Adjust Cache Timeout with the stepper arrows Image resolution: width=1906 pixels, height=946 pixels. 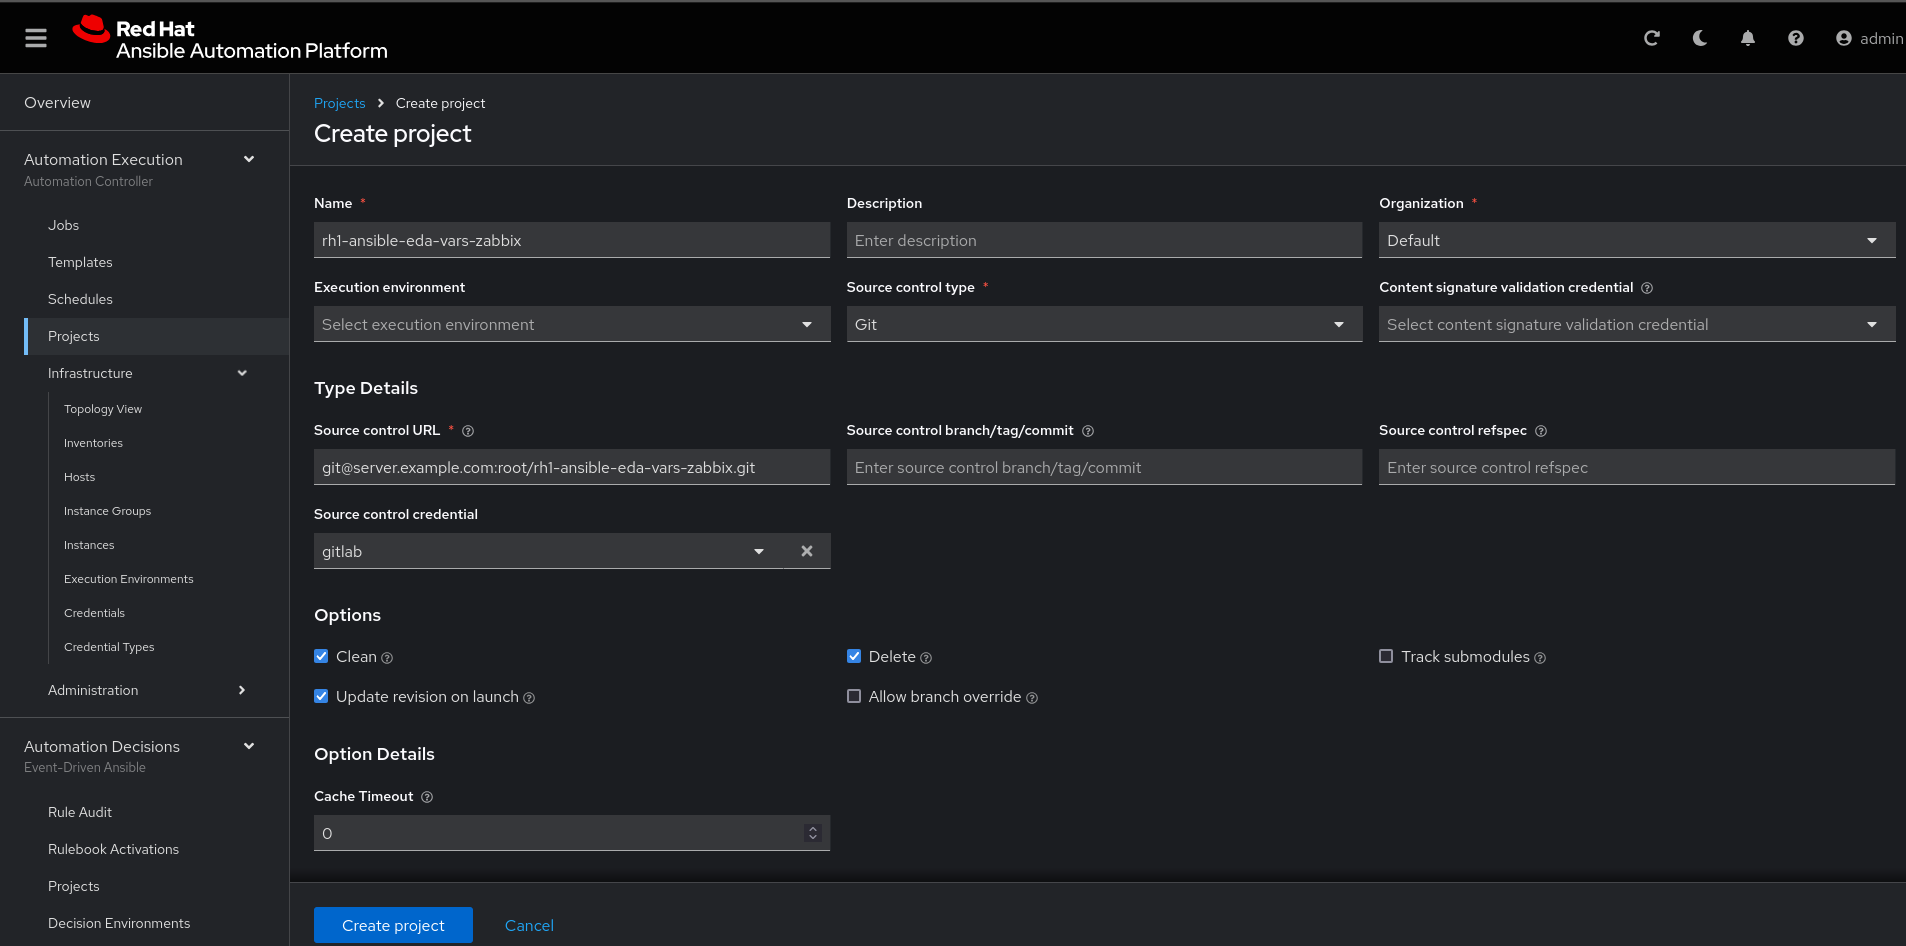[813, 833]
